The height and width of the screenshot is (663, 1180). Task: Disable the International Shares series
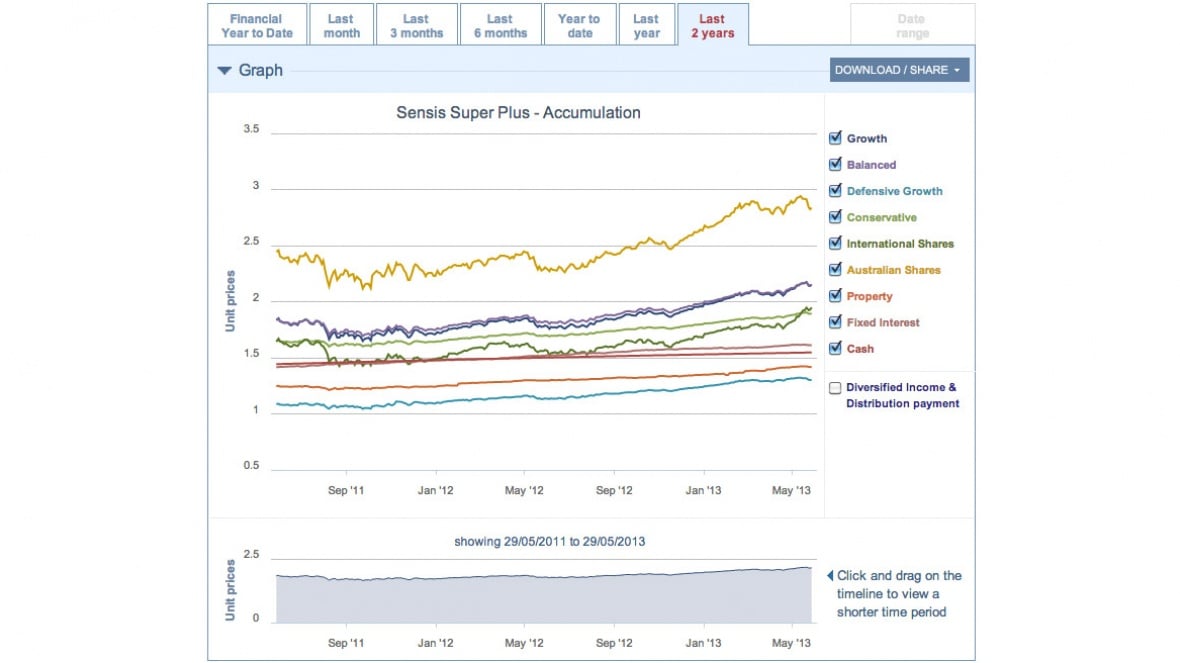(835, 243)
